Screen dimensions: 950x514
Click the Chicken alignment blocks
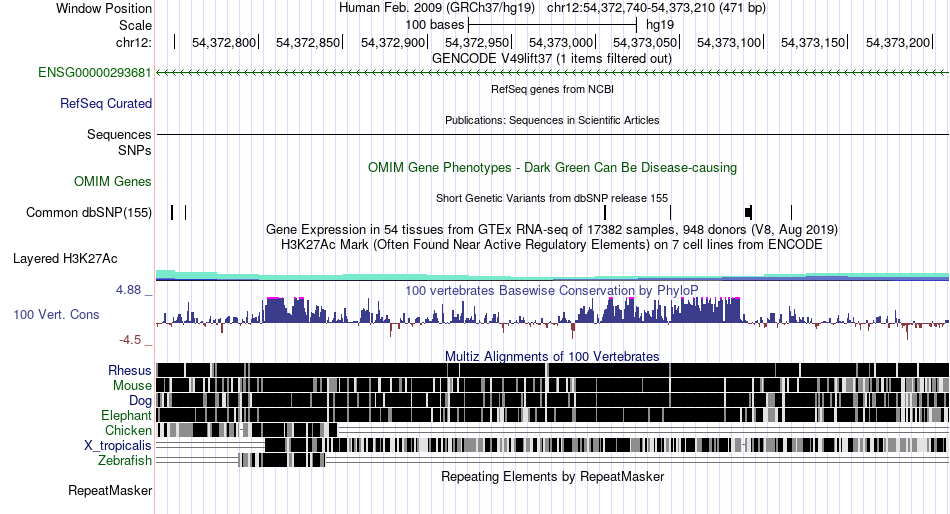247,430
